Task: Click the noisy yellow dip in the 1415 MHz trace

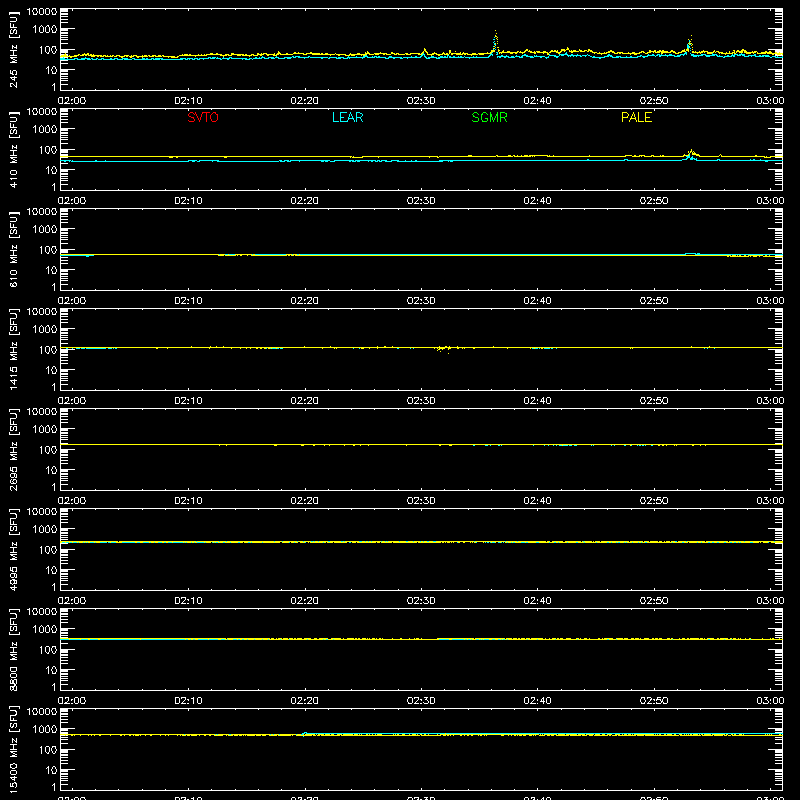Action: point(443,348)
